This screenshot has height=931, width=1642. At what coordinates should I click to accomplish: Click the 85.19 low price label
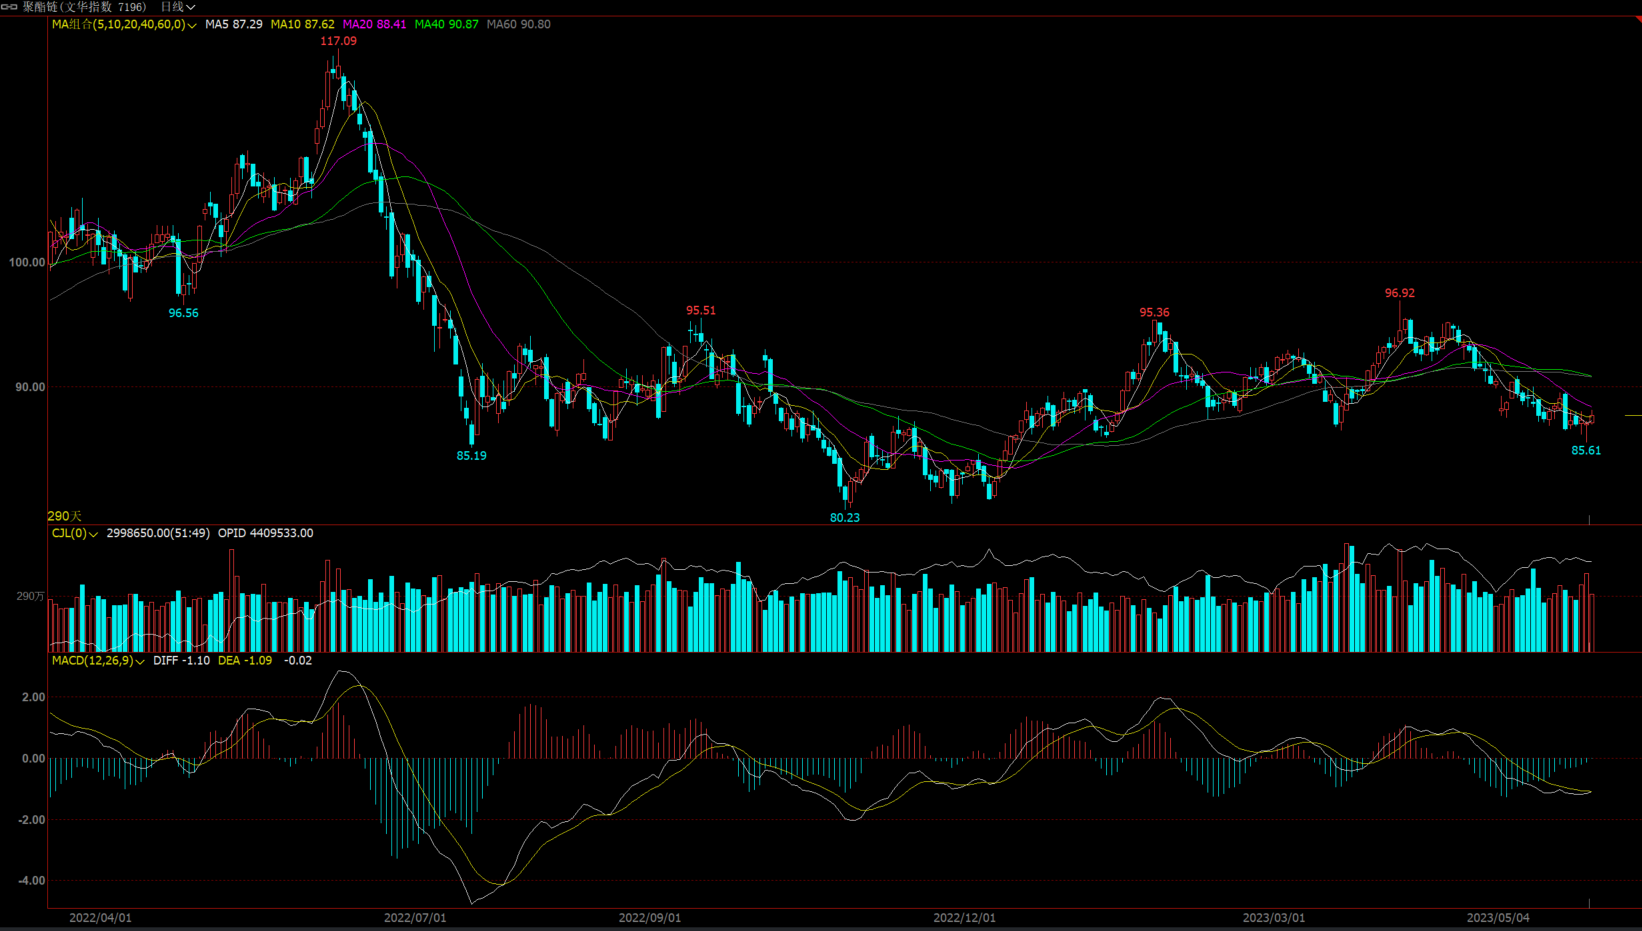click(471, 455)
